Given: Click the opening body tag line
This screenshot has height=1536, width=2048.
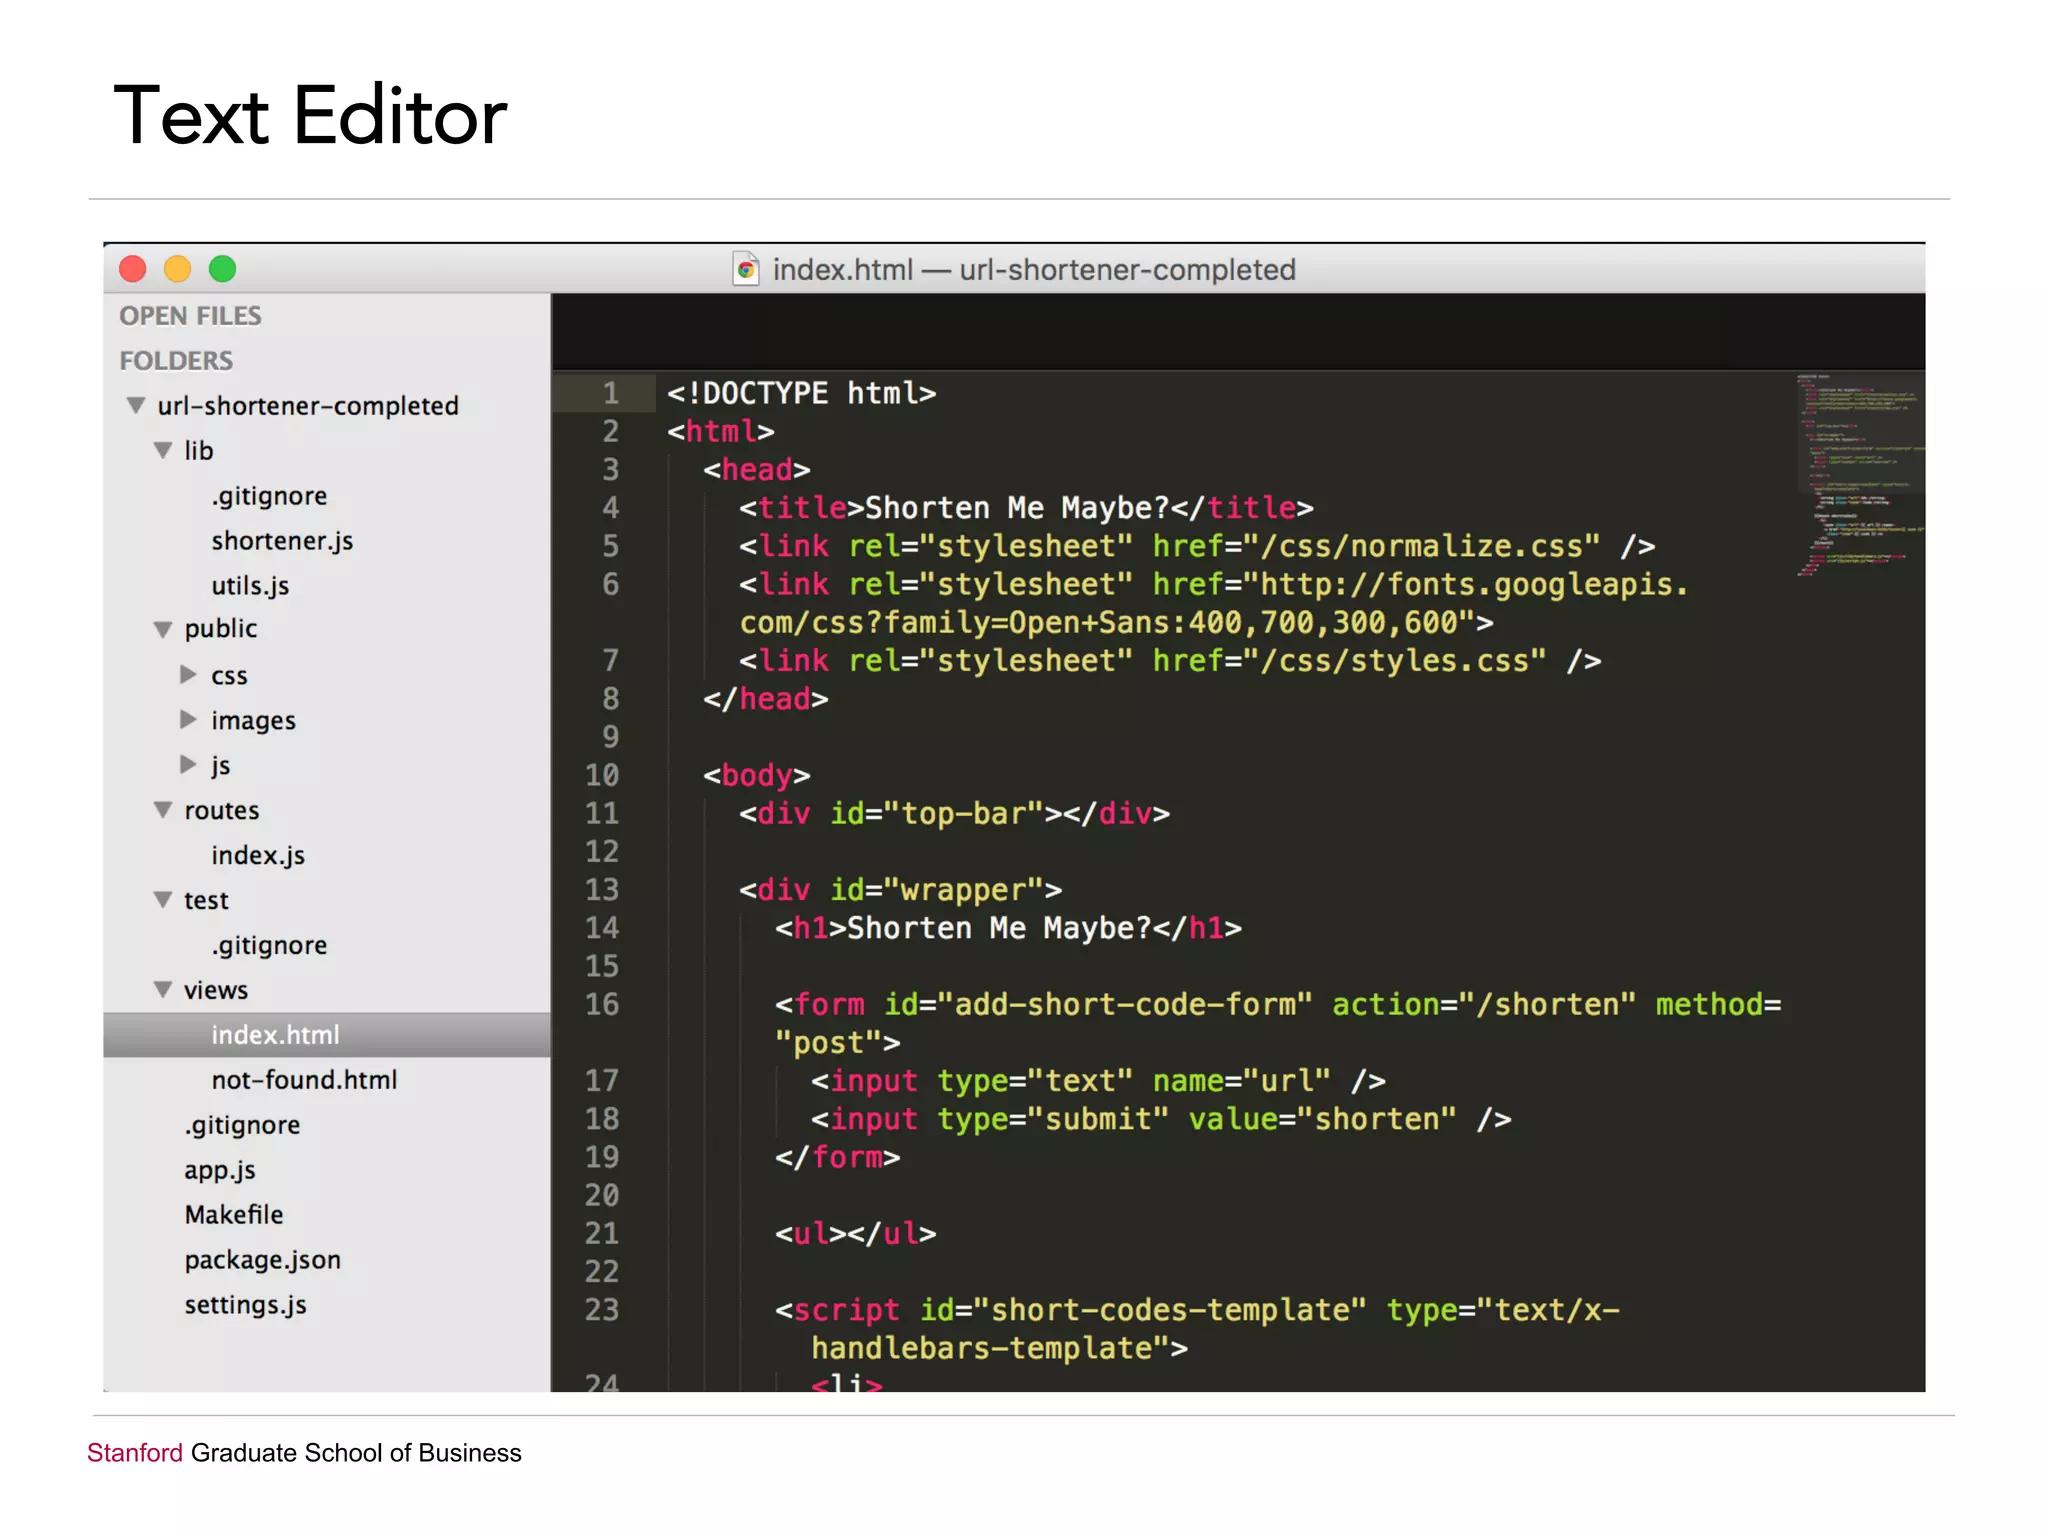Looking at the screenshot, I should [x=756, y=776].
